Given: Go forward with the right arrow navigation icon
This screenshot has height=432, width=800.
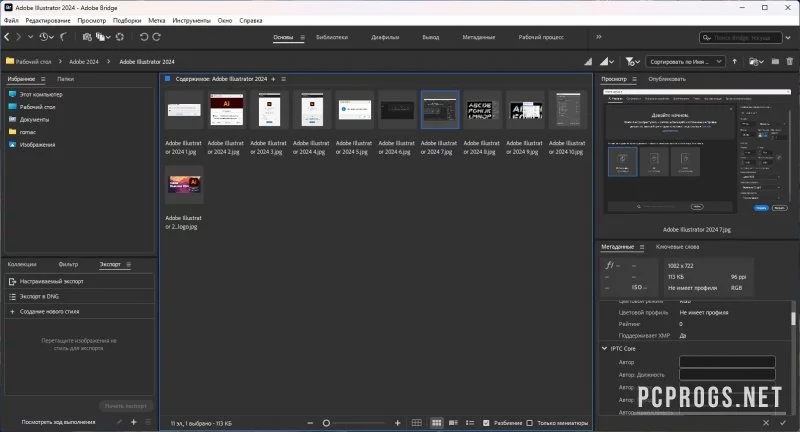Looking at the screenshot, I should pyautogui.click(x=18, y=37).
